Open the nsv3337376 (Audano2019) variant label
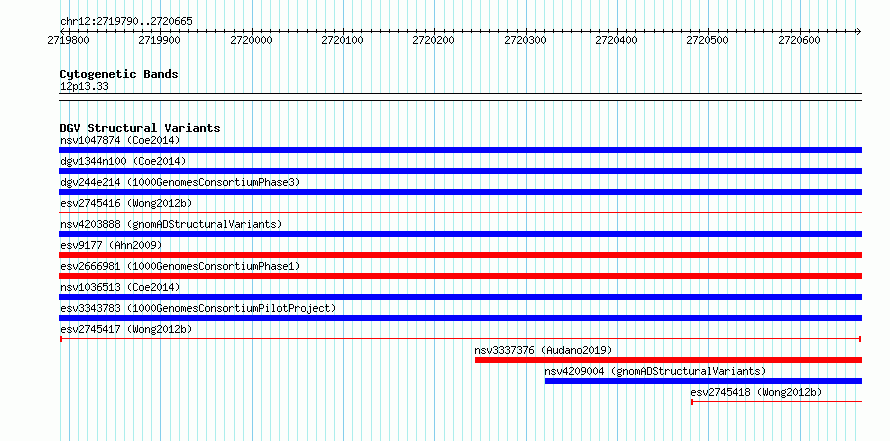This screenshot has height=441, width=890. 543,350
